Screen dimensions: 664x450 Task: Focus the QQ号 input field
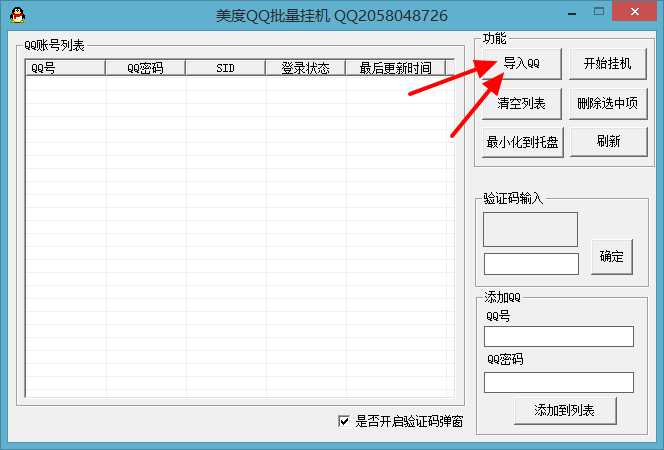tap(559, 336)
